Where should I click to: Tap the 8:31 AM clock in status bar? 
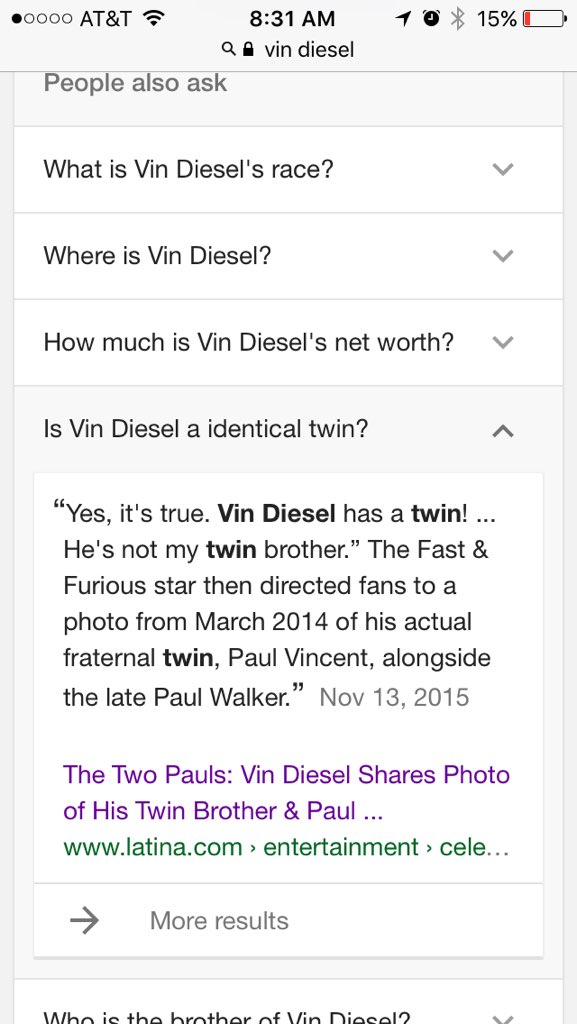pos(292,19)
